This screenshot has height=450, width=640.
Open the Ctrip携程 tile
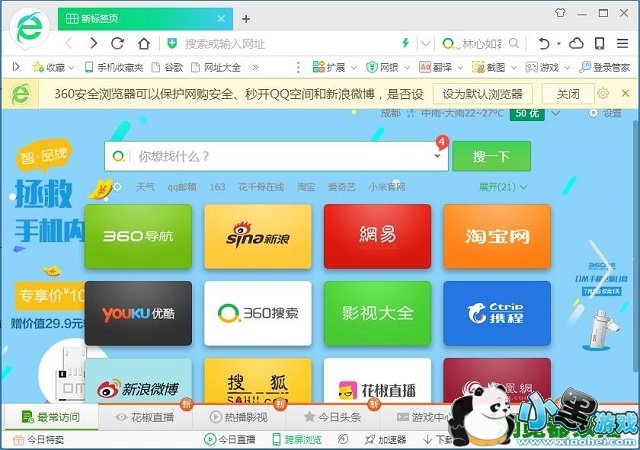tap(497, 313)
